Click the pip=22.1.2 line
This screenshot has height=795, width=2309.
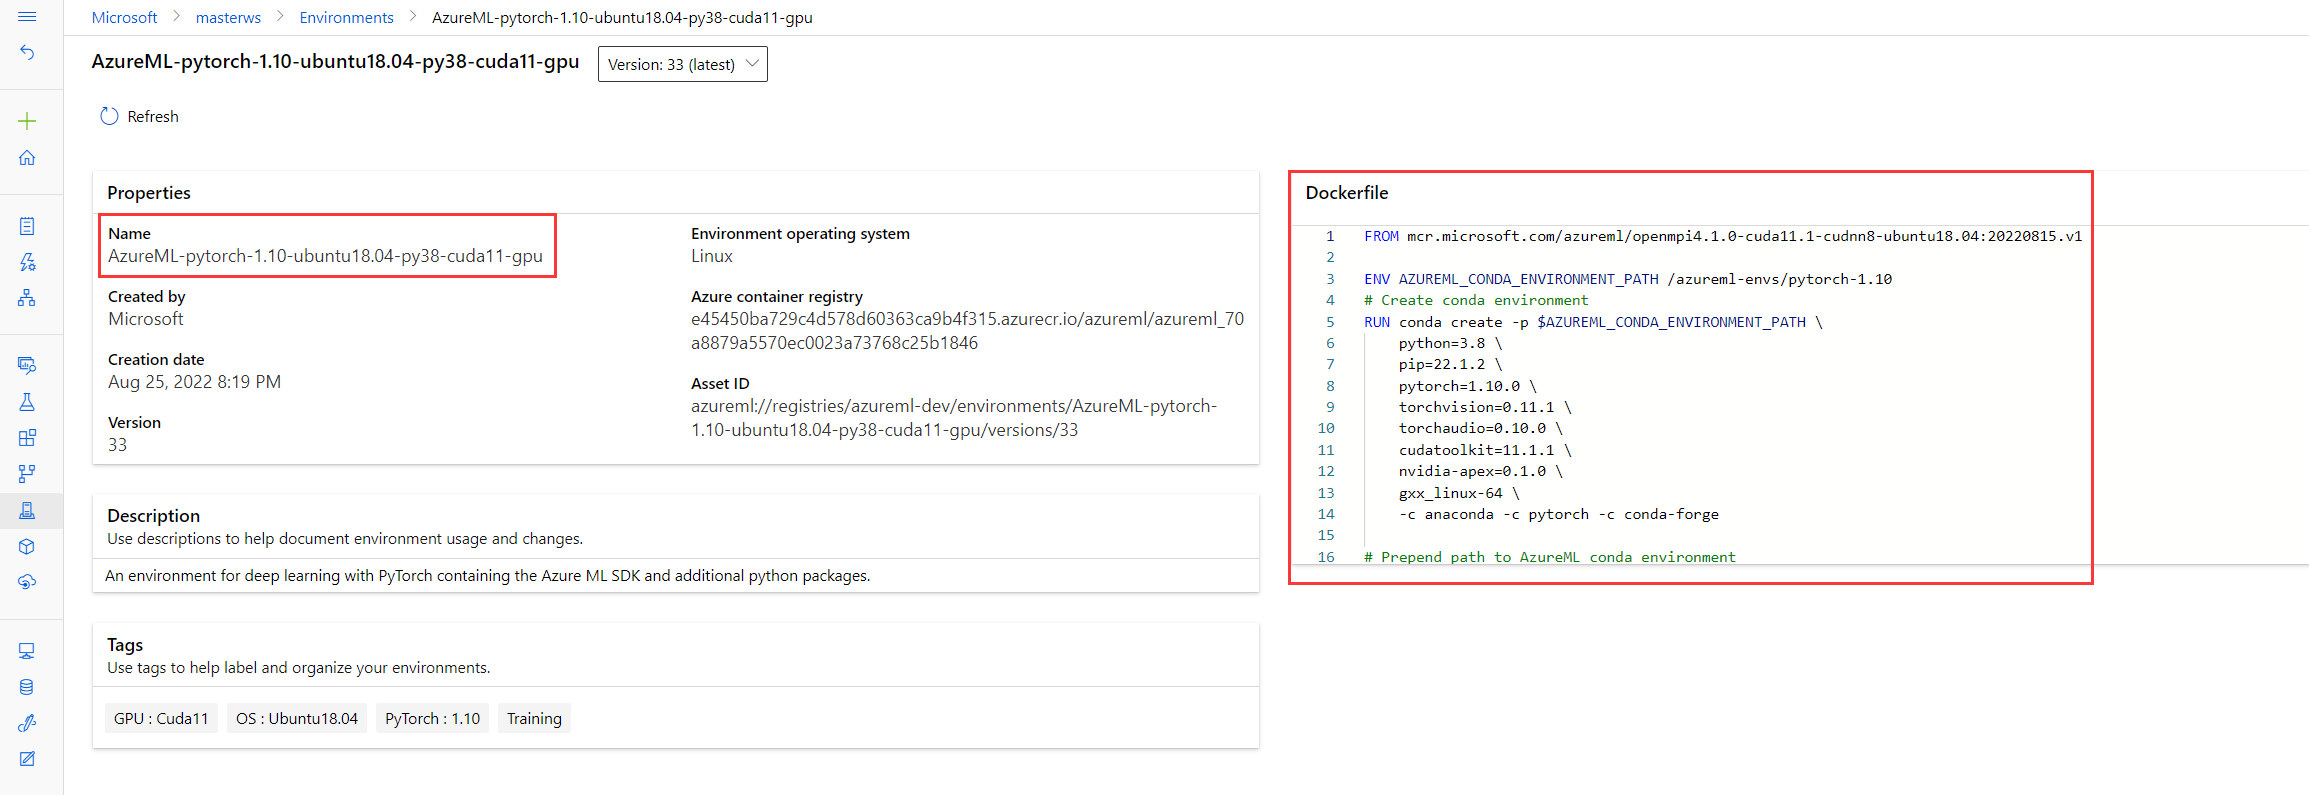1450,364
